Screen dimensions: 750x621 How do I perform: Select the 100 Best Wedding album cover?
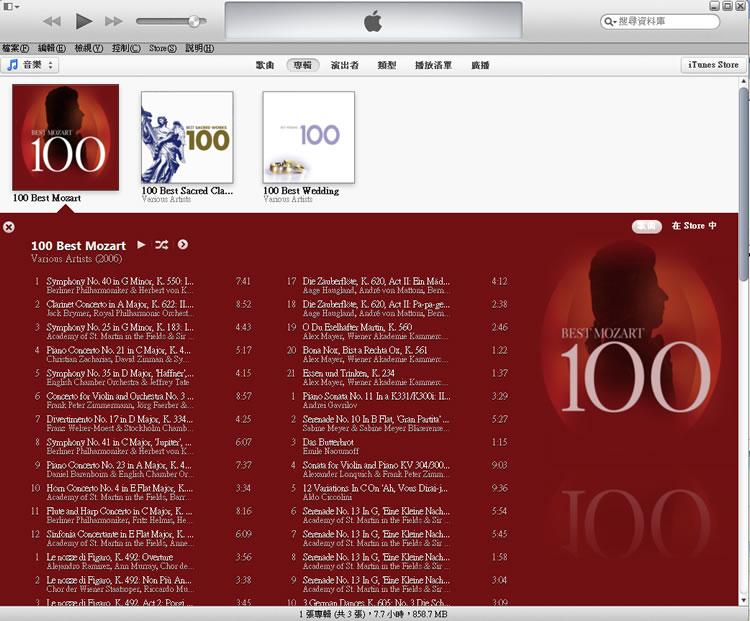(309, 137)
